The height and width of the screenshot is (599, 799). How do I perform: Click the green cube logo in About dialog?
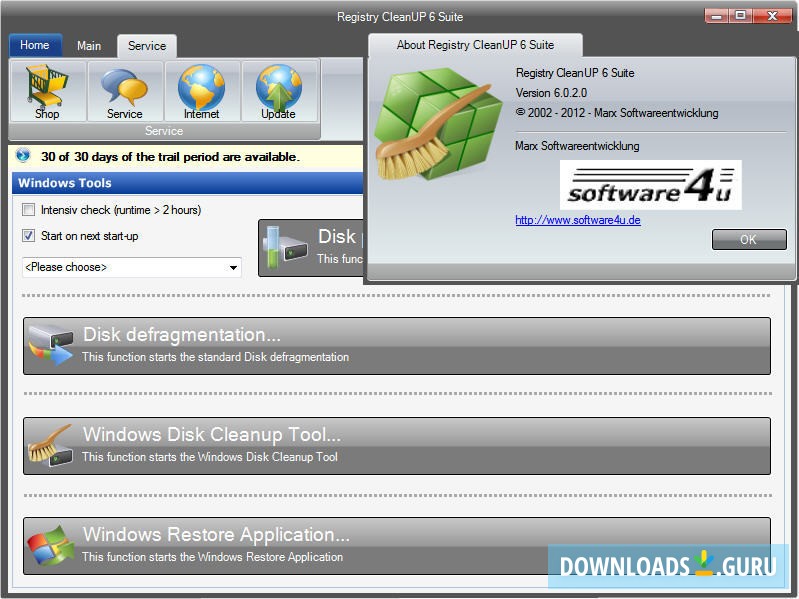(439, 125)
